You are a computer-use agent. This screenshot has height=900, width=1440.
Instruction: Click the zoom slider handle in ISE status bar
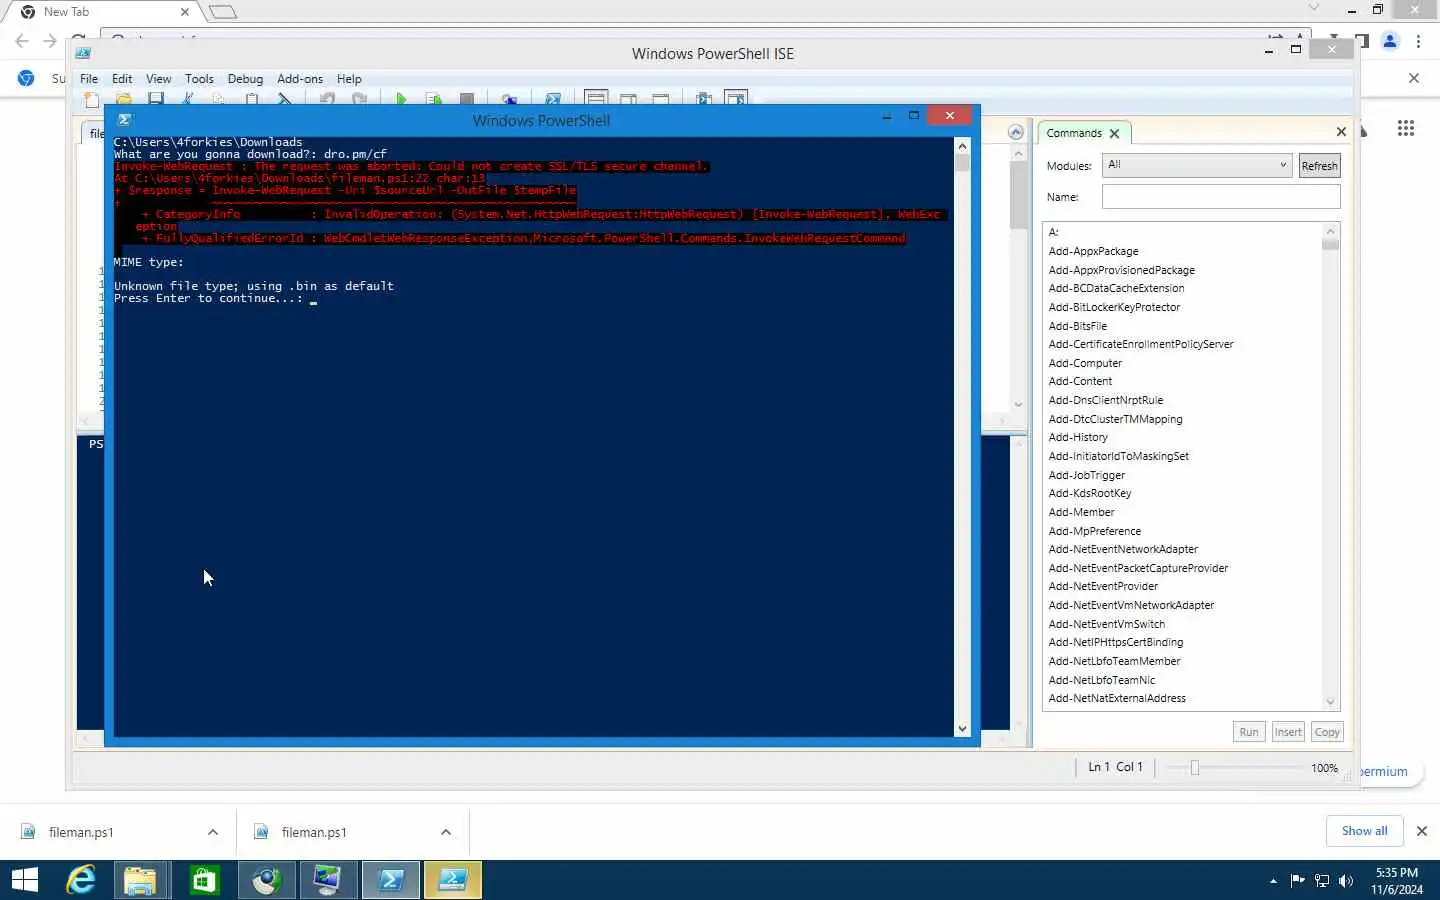point(1194,768)
